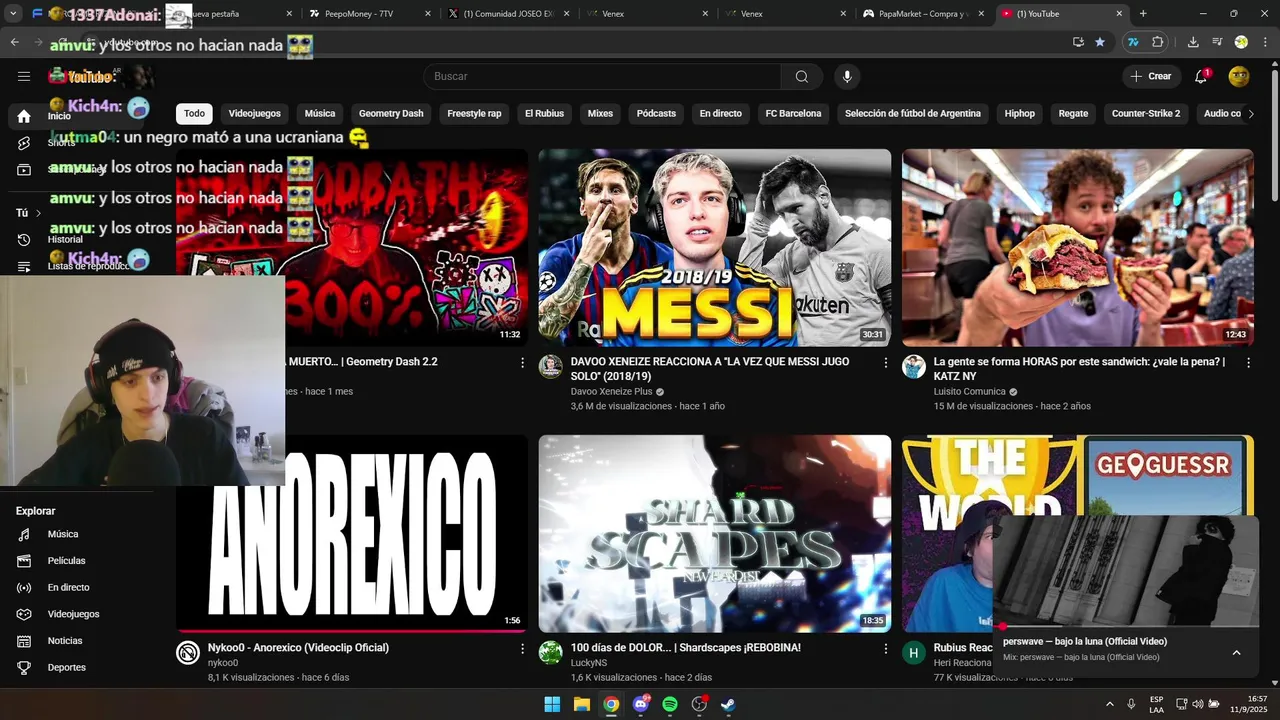The height and width of the screenshot is (720, 1280).
Task: Click the Buscar search field
Action: pyautogui.click(x=602, y=77)
